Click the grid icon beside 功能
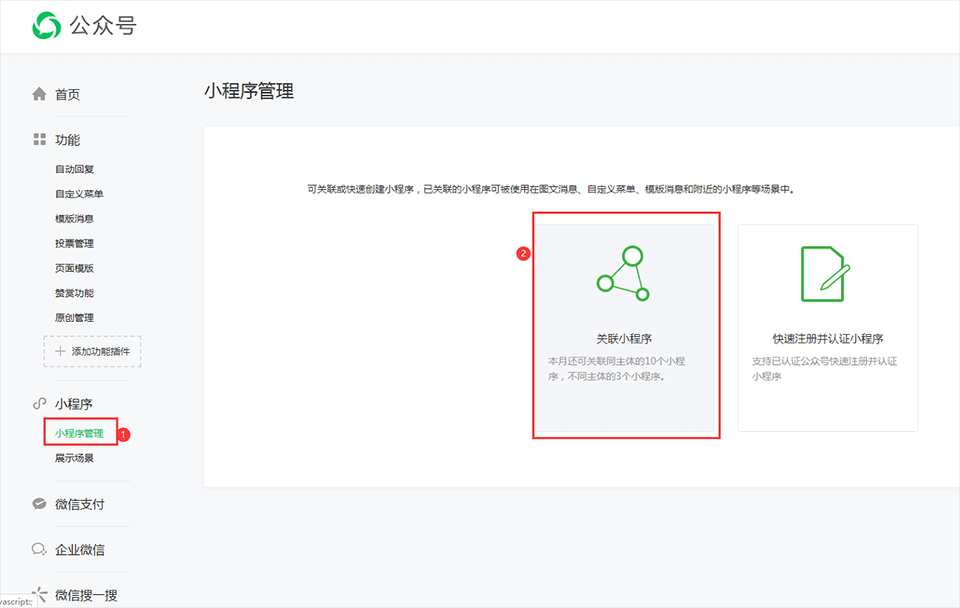960x608 pixels. click(x=39, y=140)
